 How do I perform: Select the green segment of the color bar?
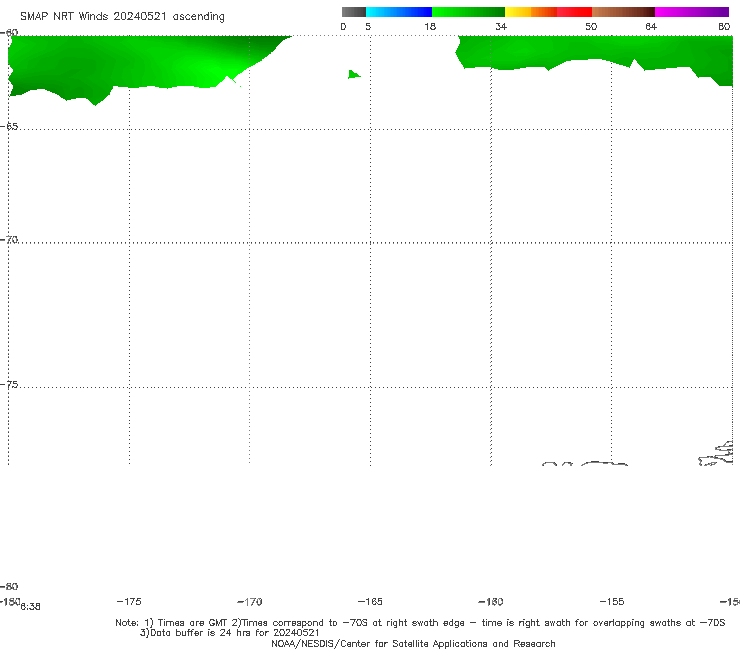[x=468, y=12]
